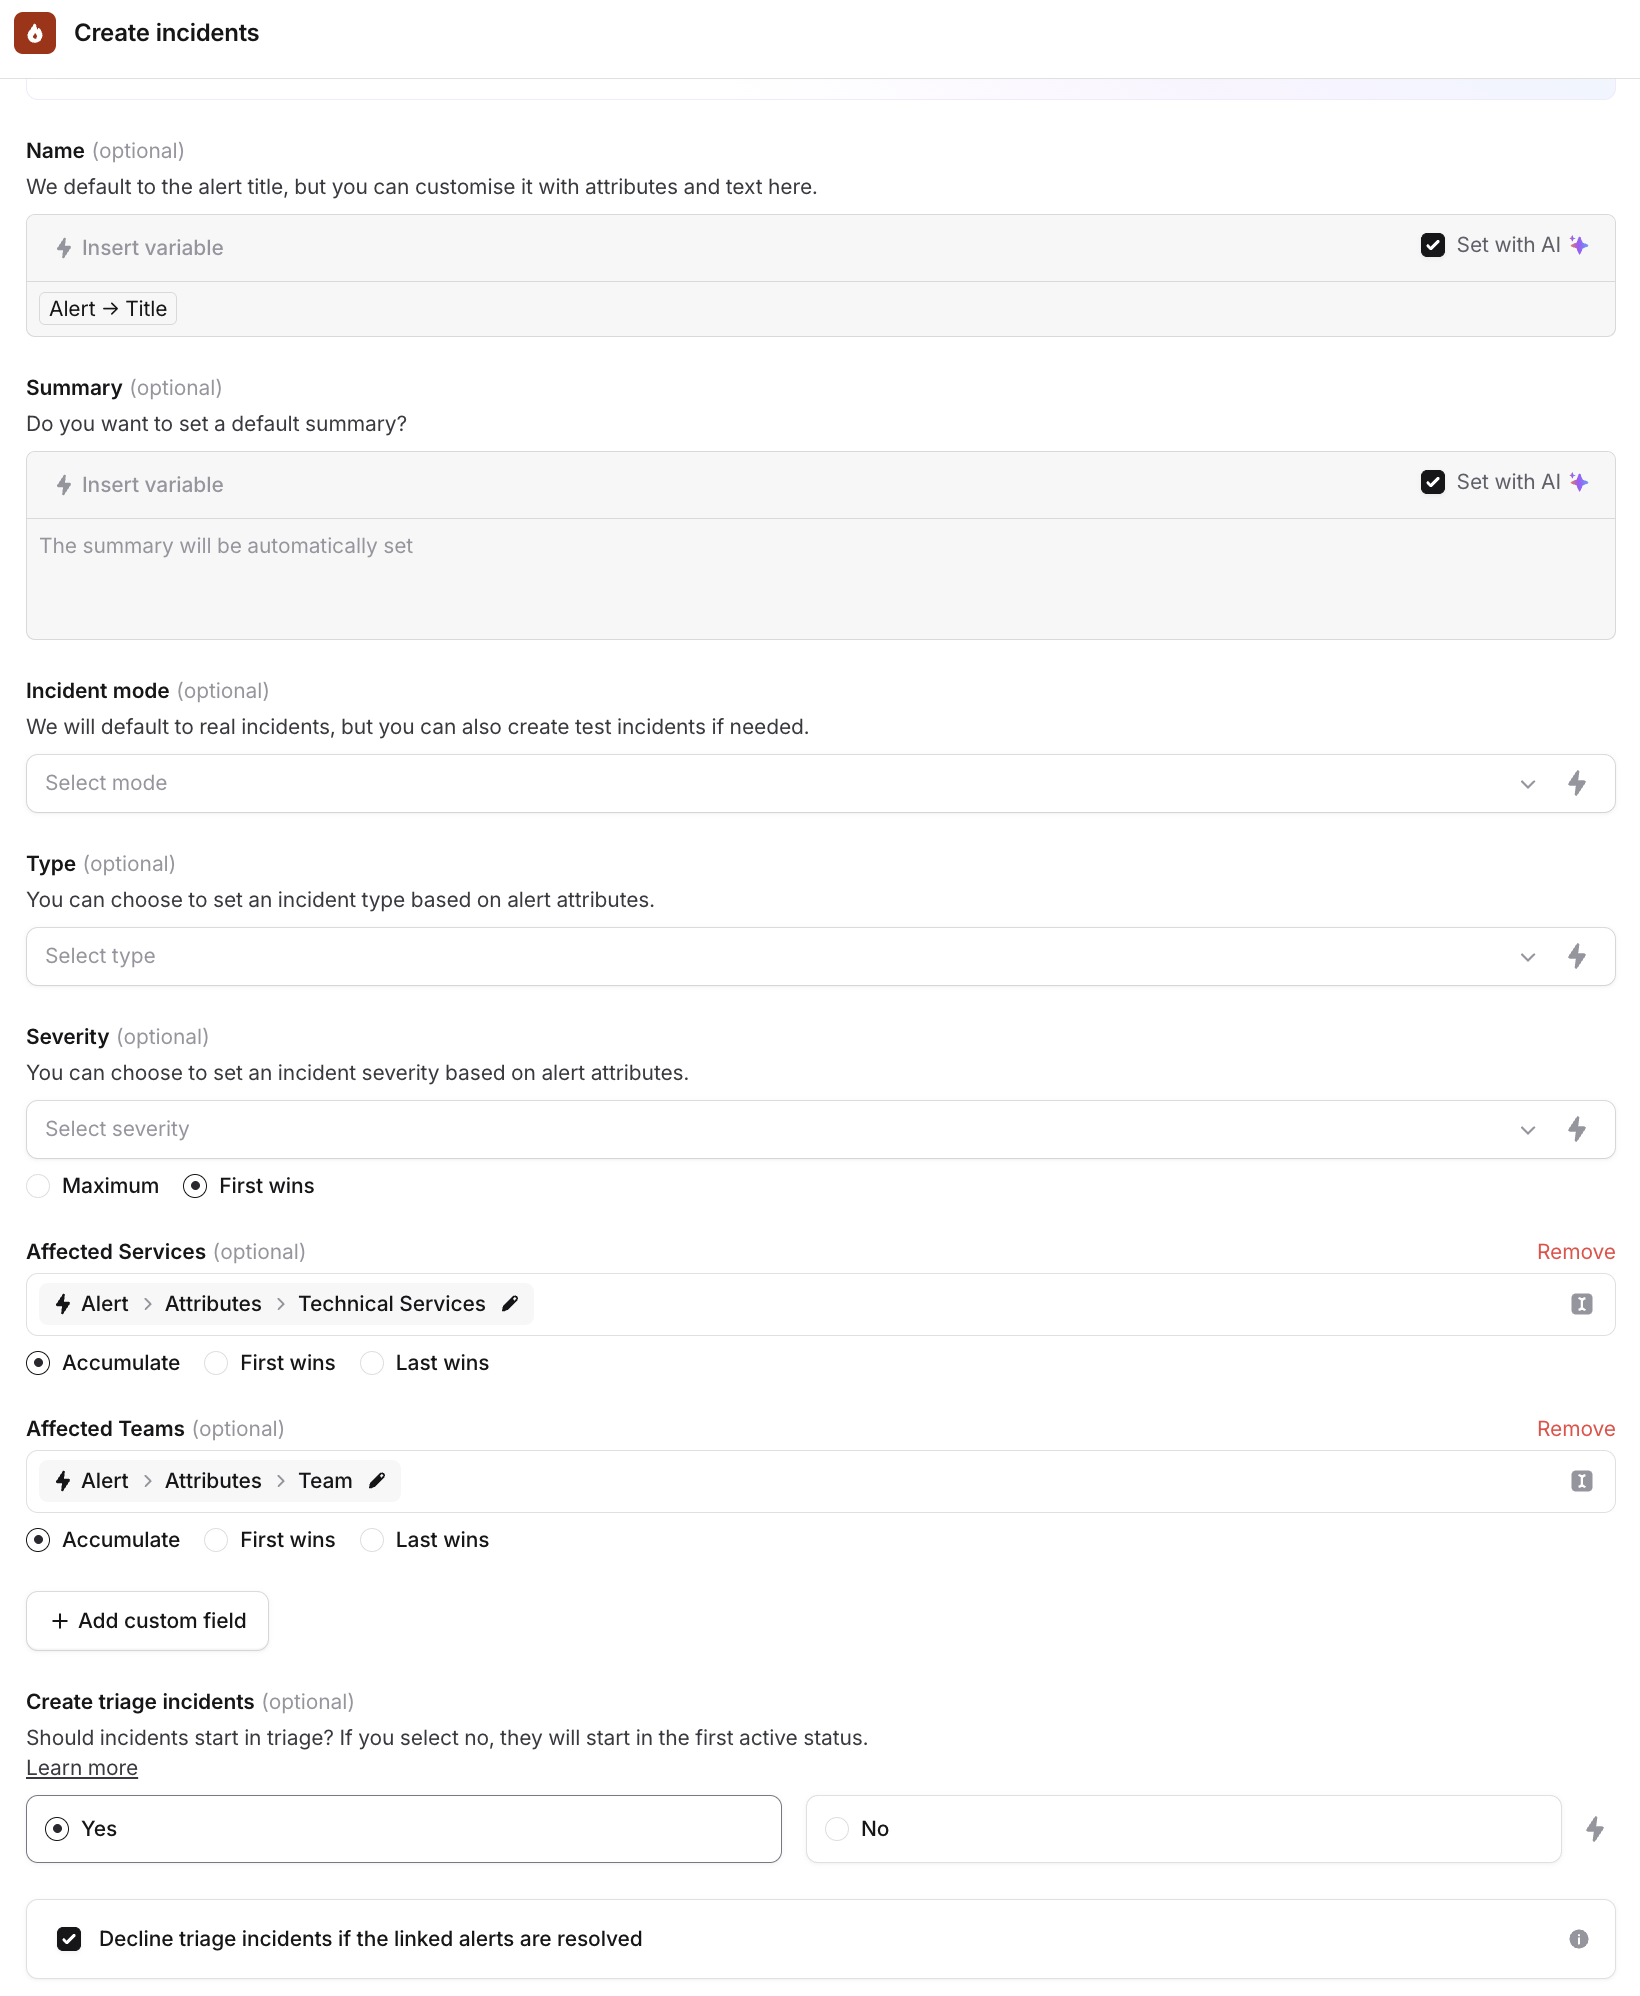Image resolution: width=1640 pixels, height=1996 pixels.
Task: Click info icon beside Decline triage incidents
Action: pyautogui.click(x=1579, y=1939)
